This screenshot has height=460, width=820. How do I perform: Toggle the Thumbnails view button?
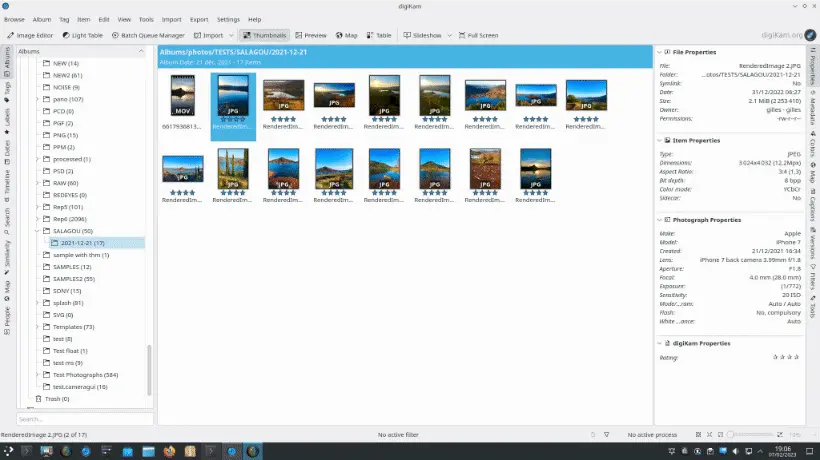tap(264, 35)
